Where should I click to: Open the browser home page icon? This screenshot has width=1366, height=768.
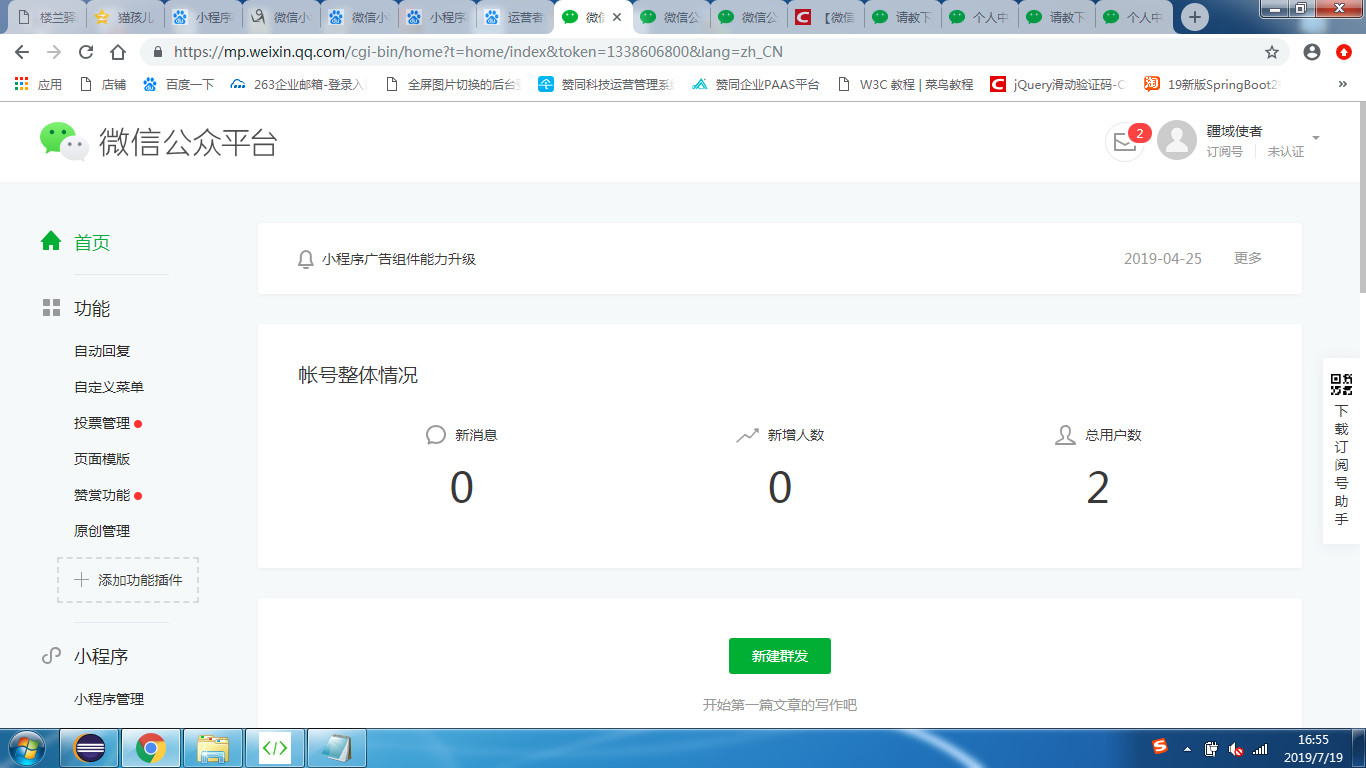pyautogui.click(x=118, y=52)
